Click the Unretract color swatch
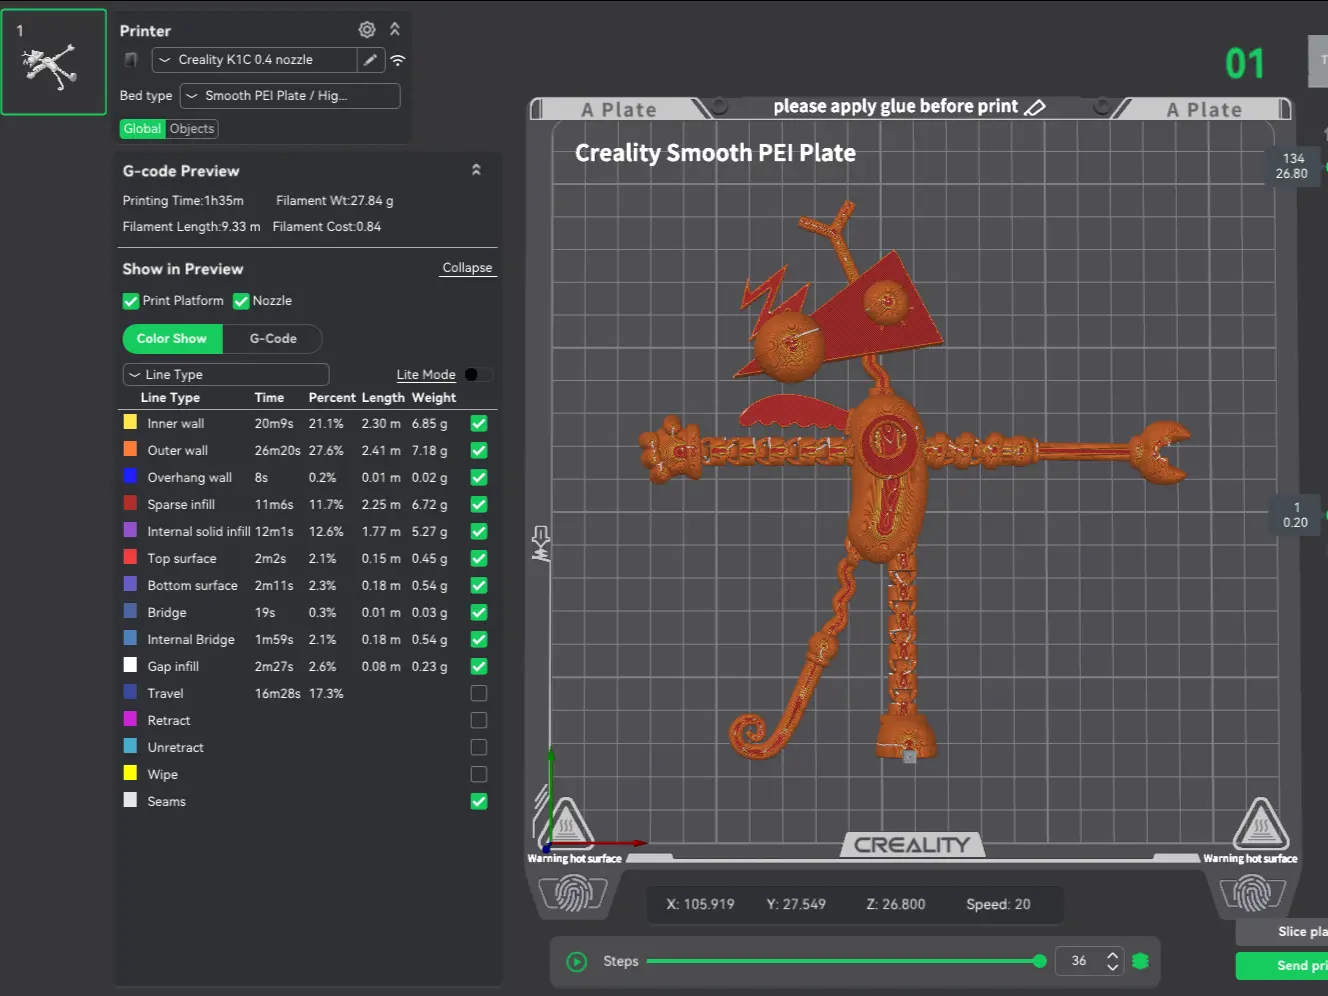Image resolution: width=1328 pixels, height=996 pixels. [x=130, y=747]
